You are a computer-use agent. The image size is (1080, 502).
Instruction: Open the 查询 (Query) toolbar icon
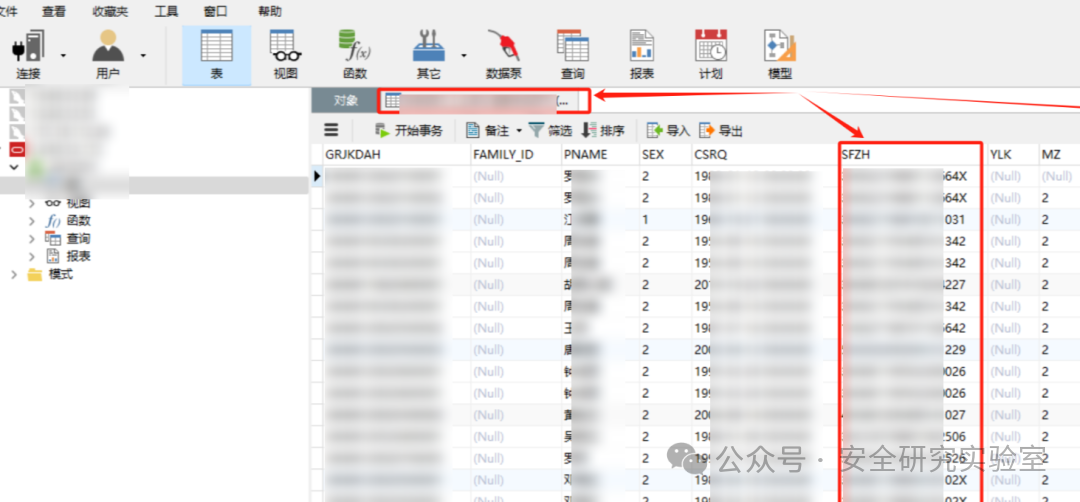572,45
